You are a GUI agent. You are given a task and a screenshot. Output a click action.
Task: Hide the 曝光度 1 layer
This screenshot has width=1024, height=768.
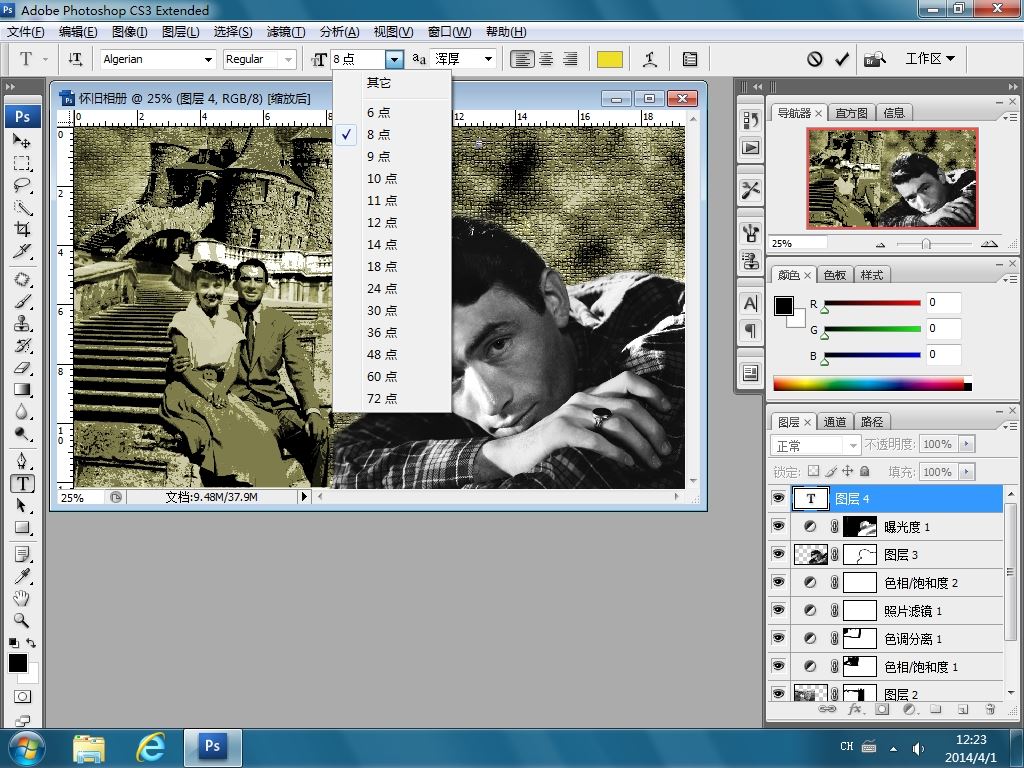click(x=778, y=526)
